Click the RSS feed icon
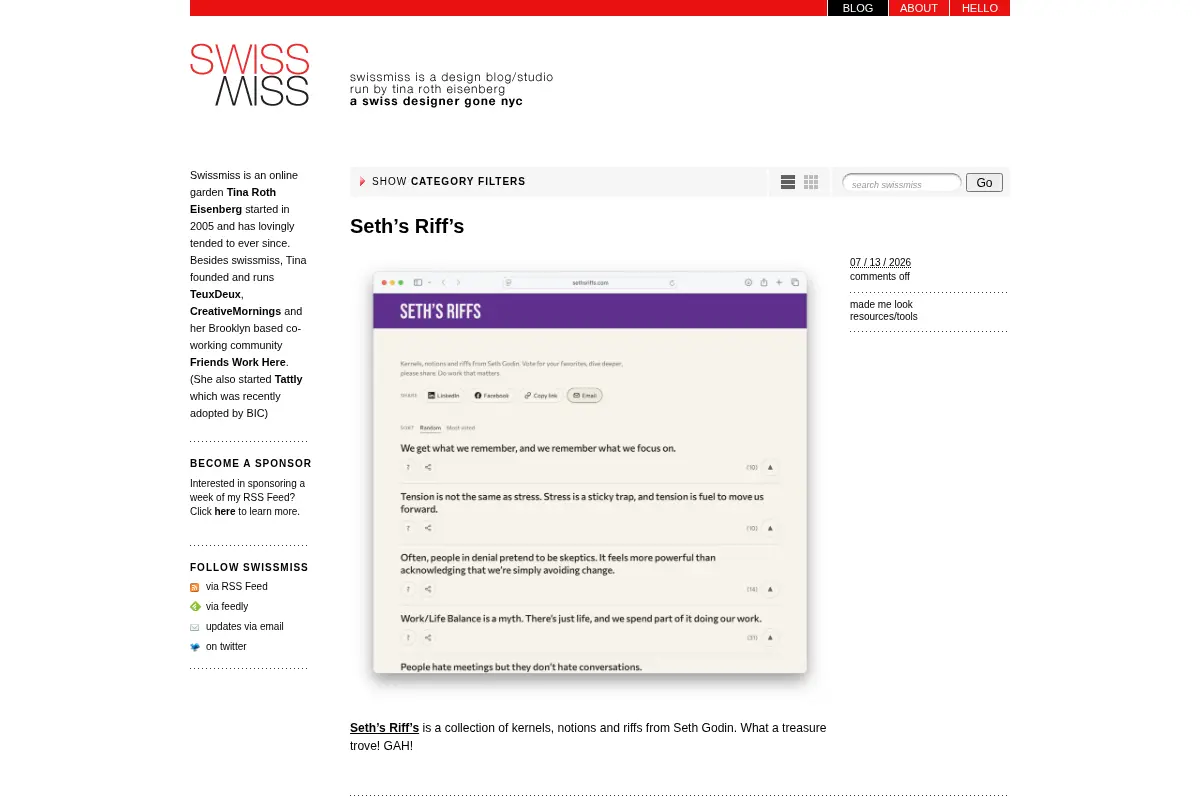 point(195,587)
